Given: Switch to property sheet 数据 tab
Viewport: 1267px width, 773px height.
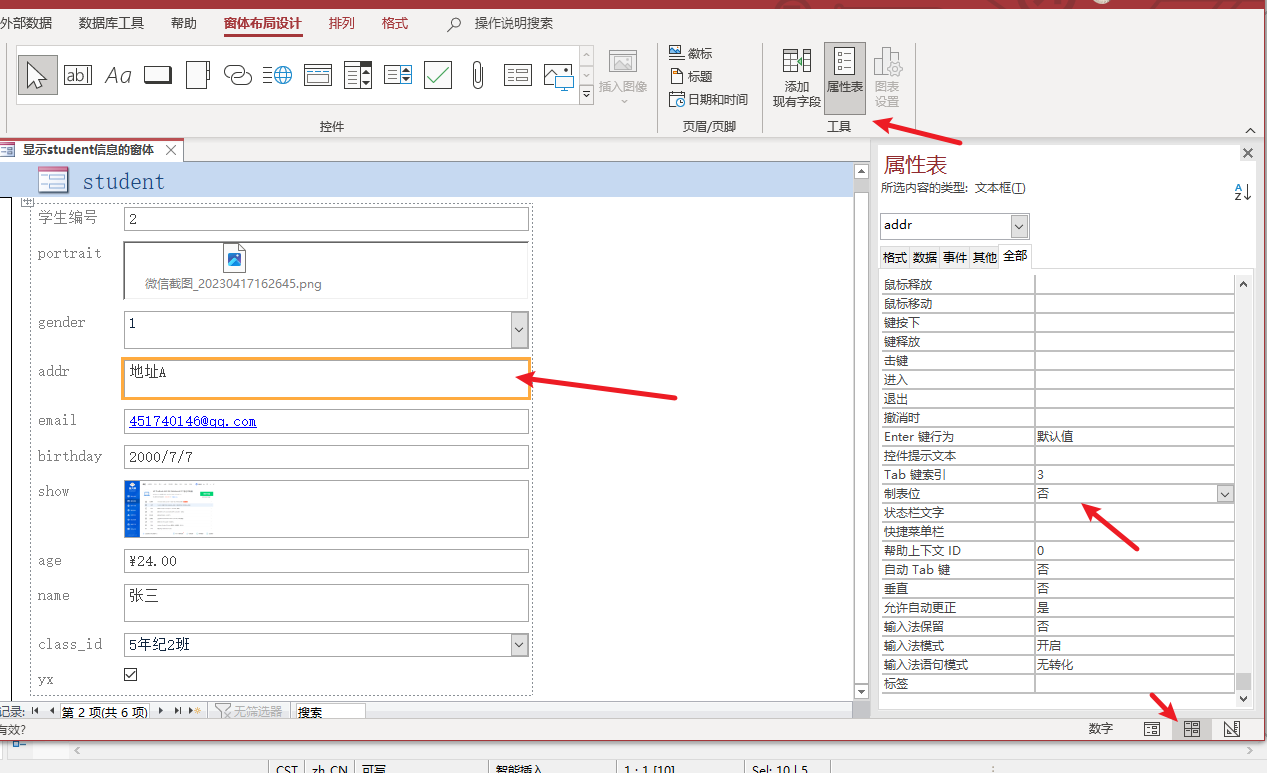Looking at the screenshot, I should (x=925, y=257).
